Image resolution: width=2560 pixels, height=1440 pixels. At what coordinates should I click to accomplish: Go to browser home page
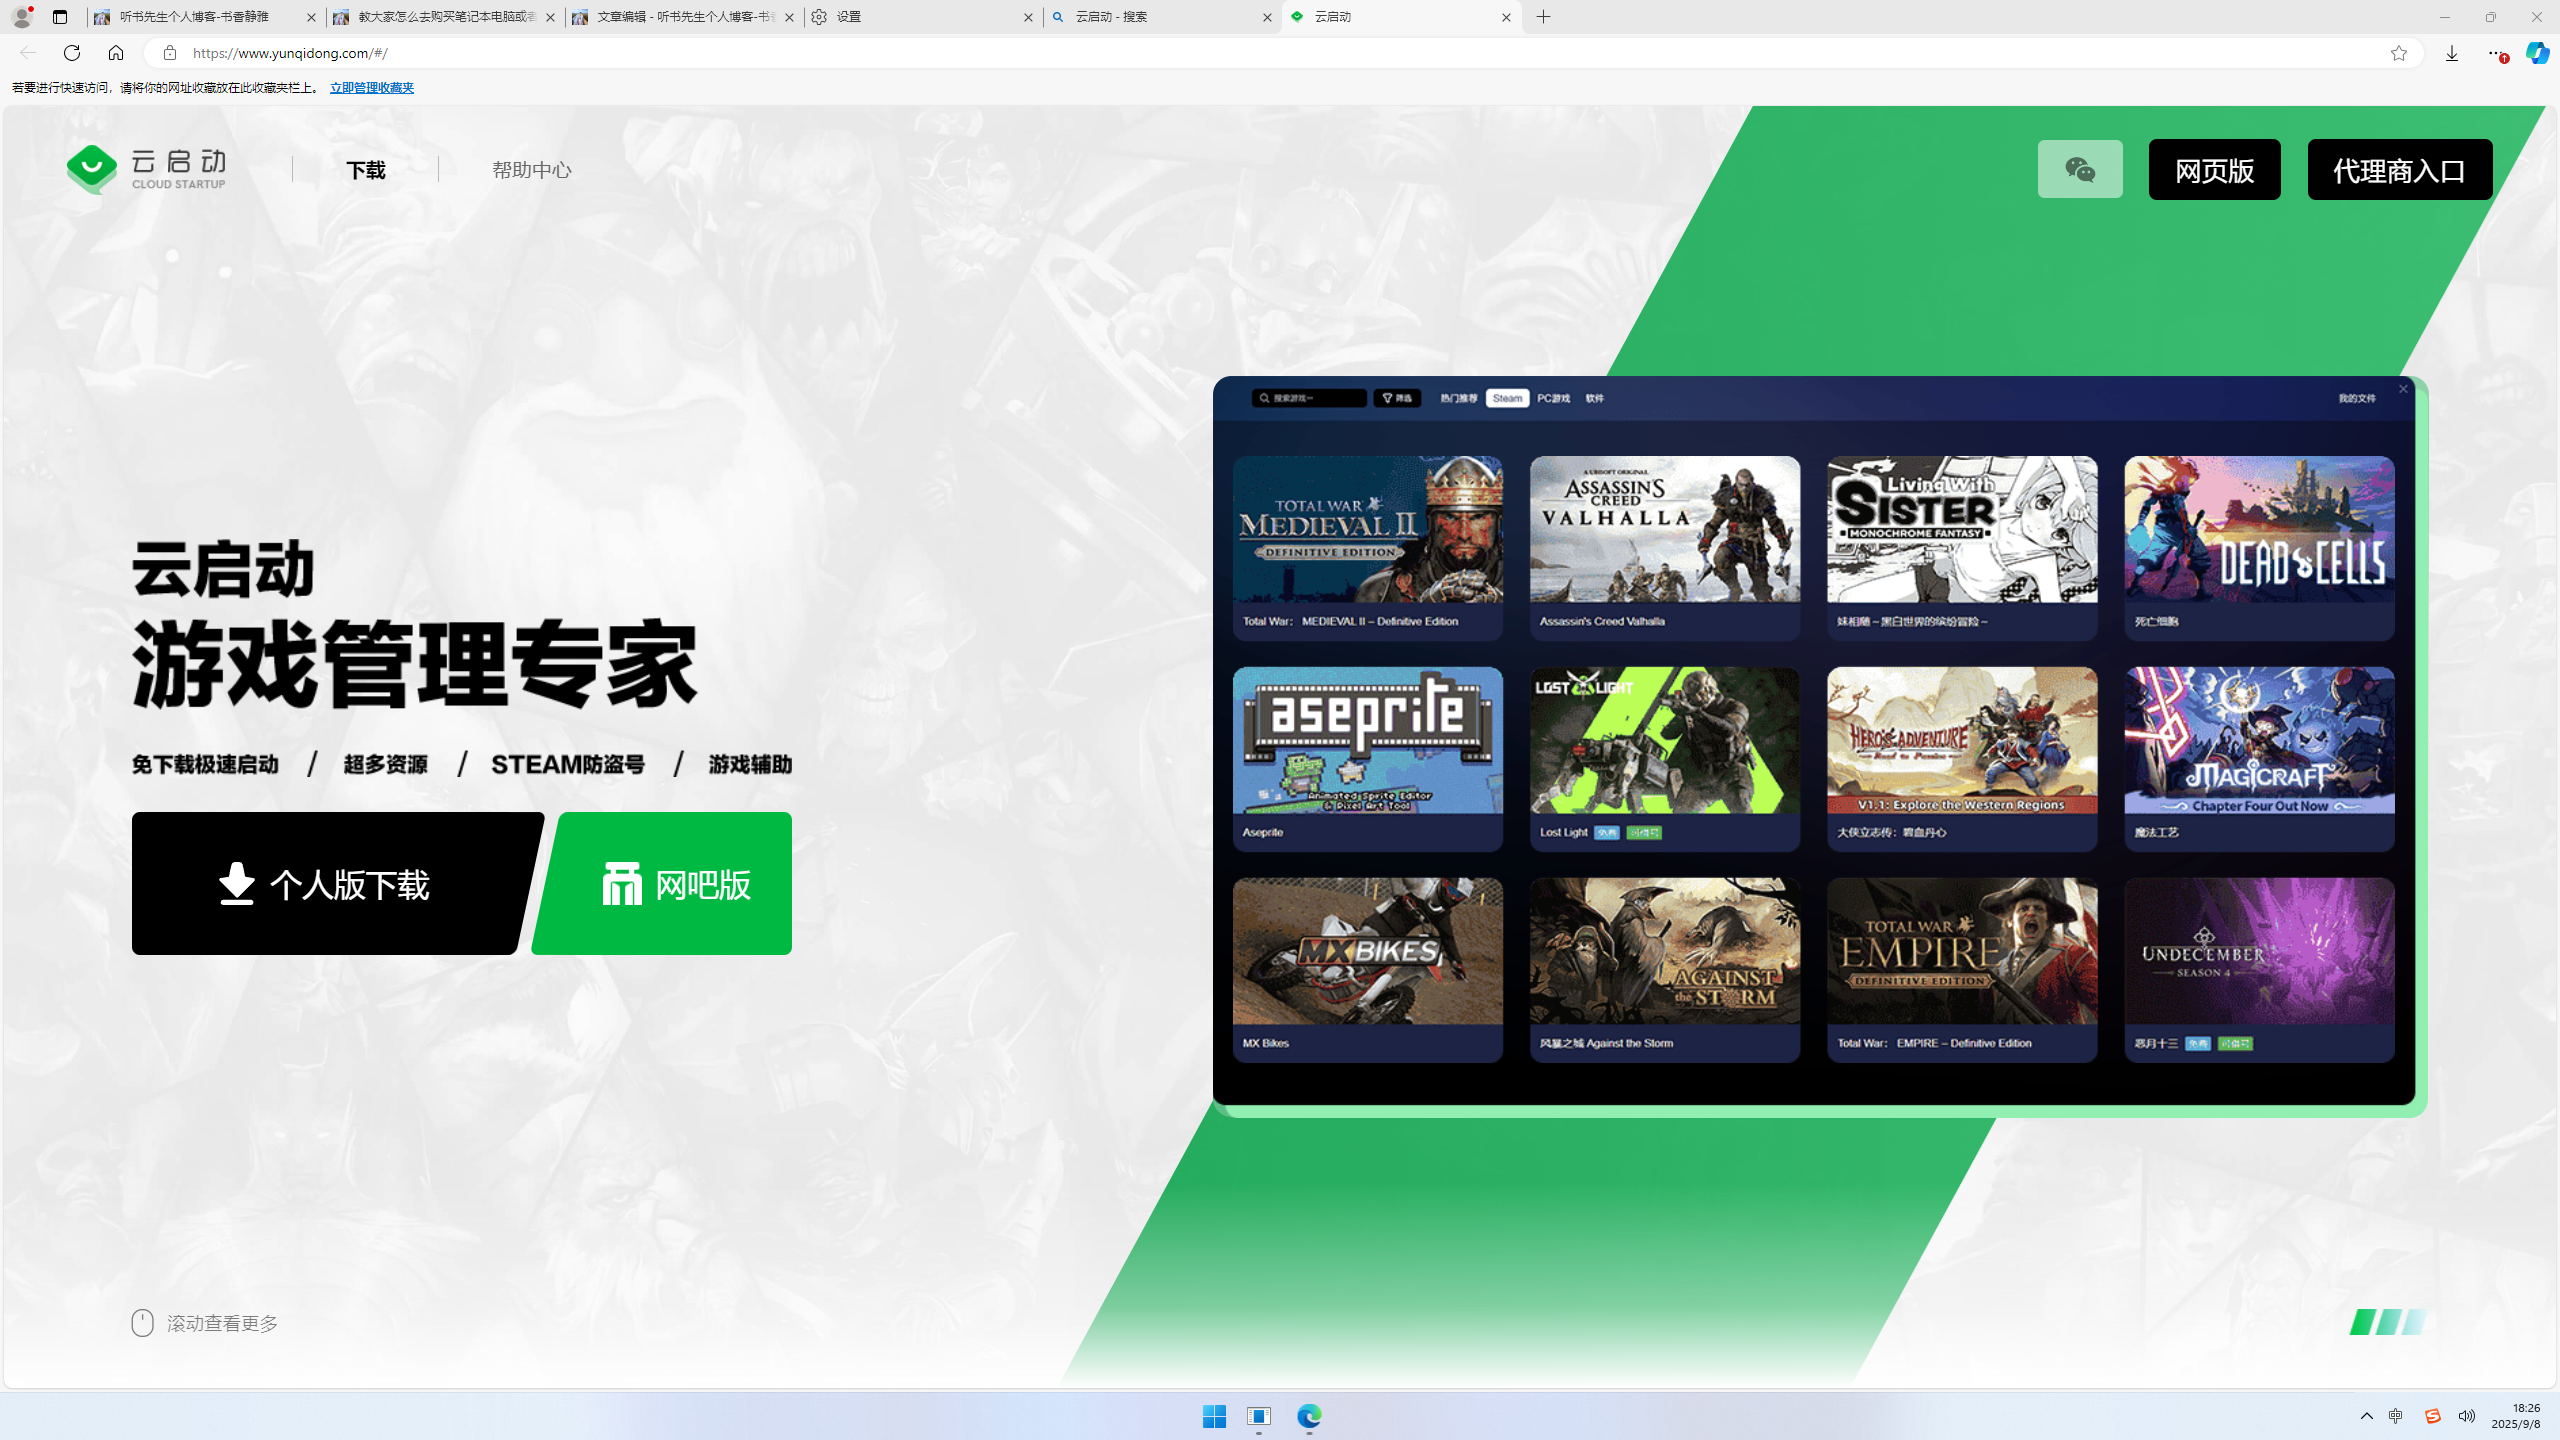(x=116, y=53)
